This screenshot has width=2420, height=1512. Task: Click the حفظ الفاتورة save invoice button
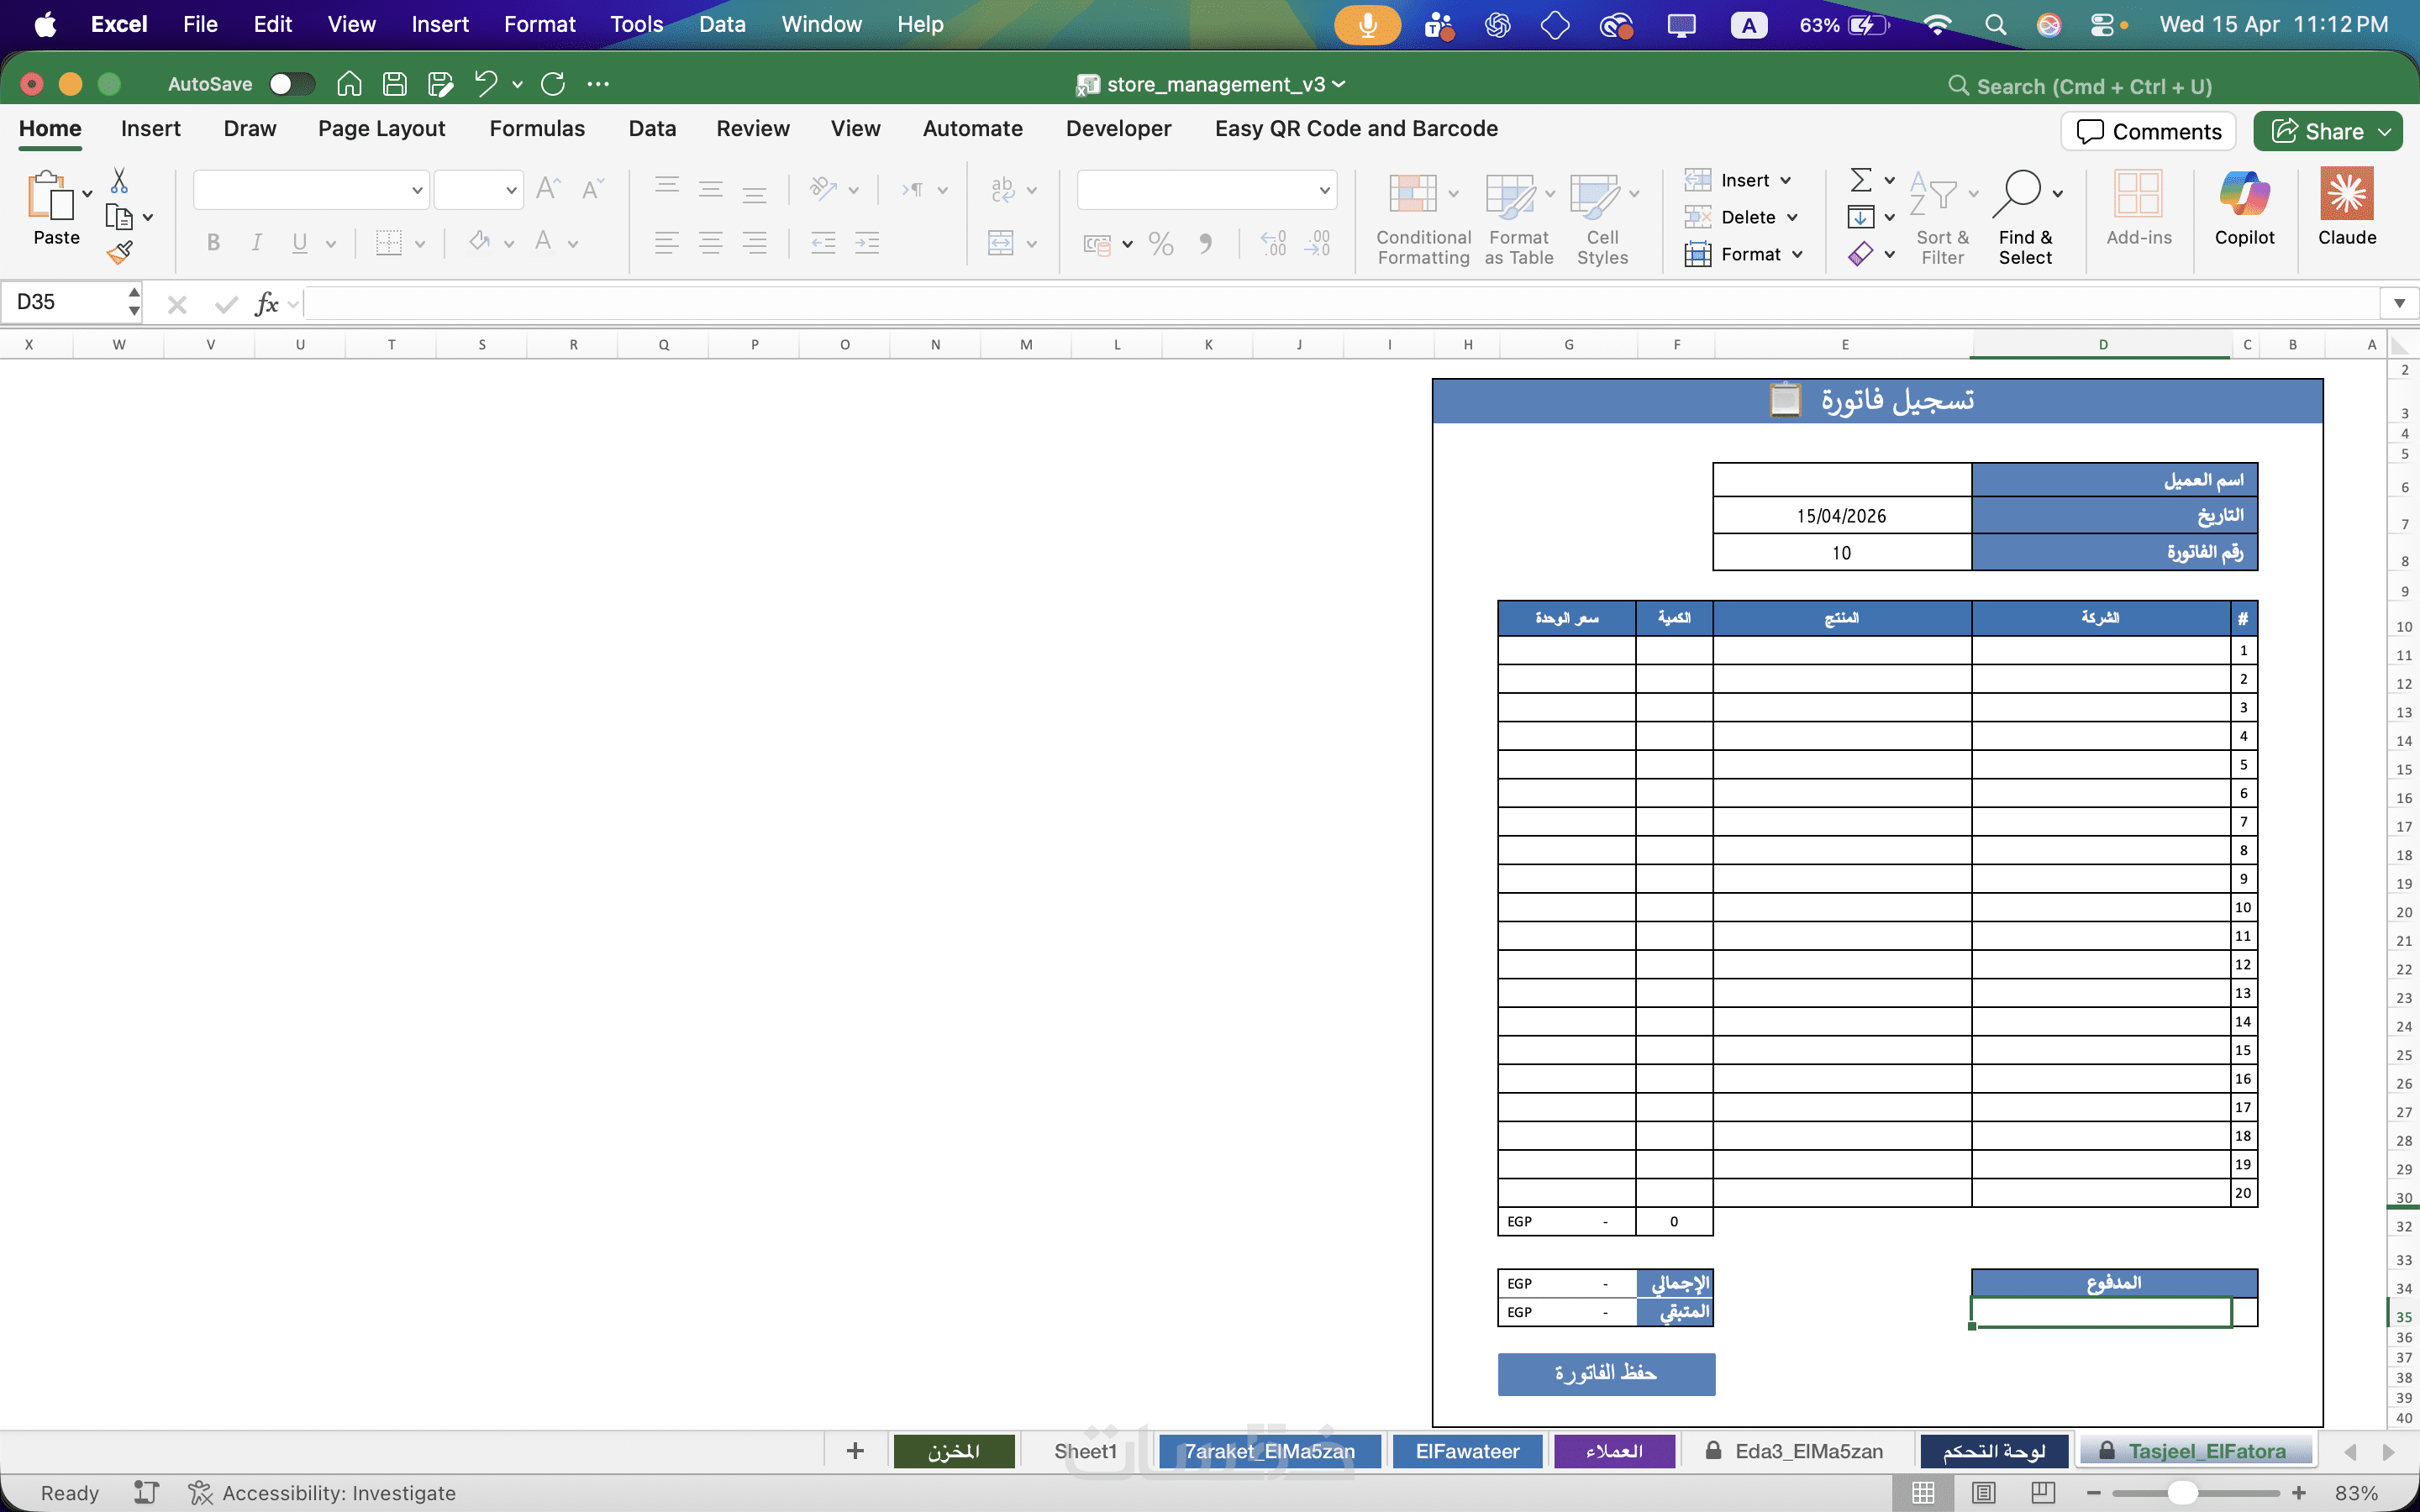coord(1606,1373)
